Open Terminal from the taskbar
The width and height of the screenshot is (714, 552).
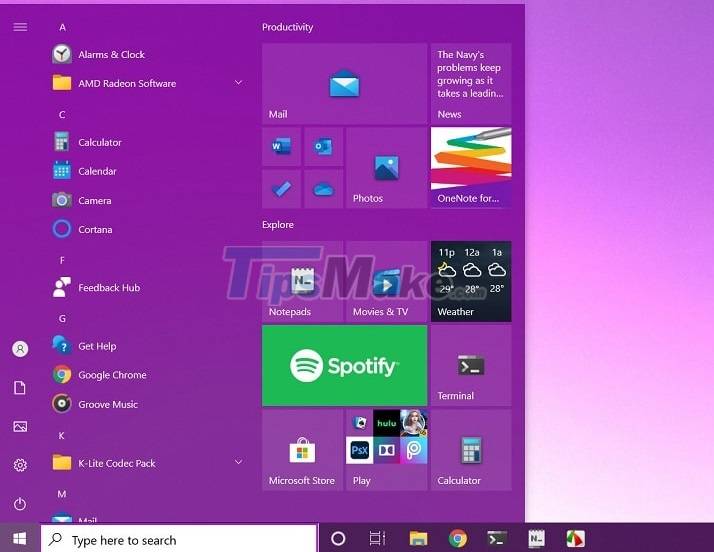coord(497,539)
